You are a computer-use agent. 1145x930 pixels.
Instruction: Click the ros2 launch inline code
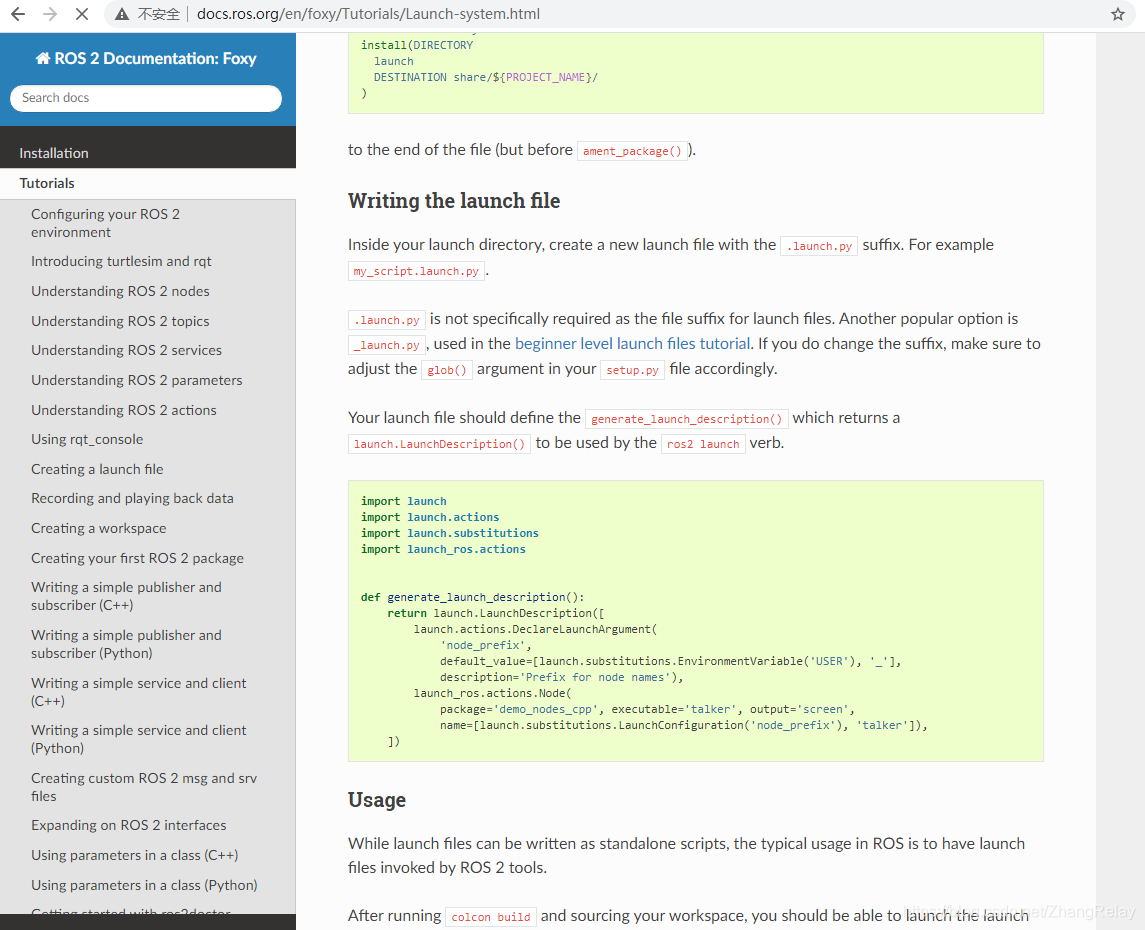tap(703, 444)
